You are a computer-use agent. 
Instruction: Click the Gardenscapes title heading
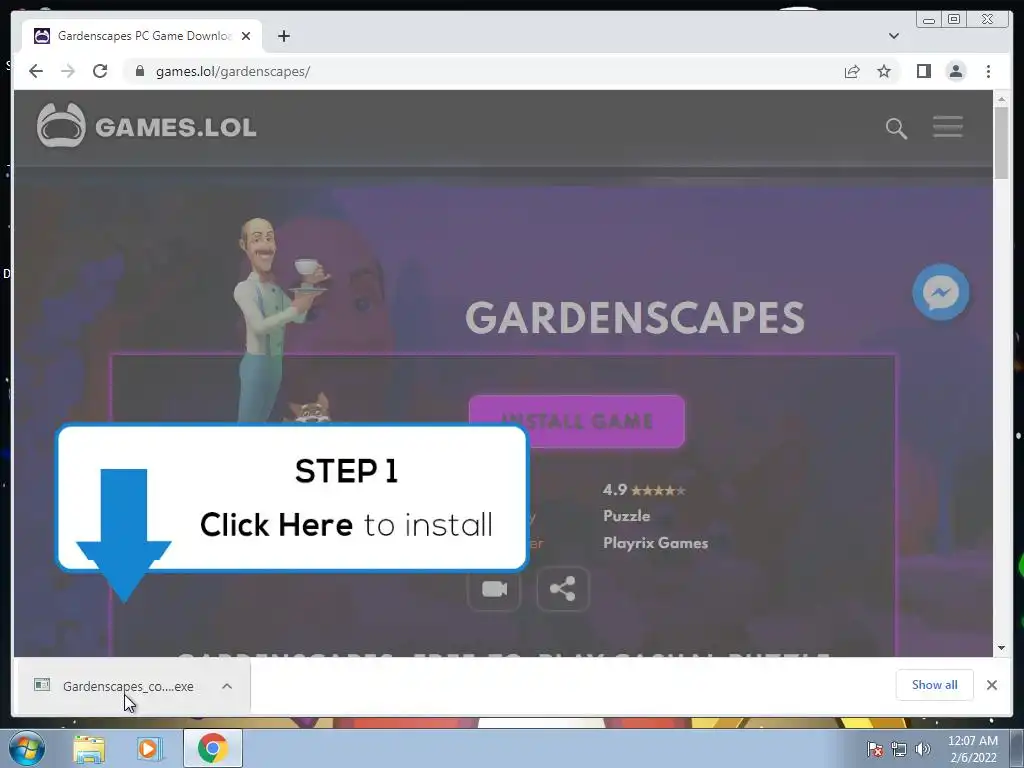click(635, 317)
